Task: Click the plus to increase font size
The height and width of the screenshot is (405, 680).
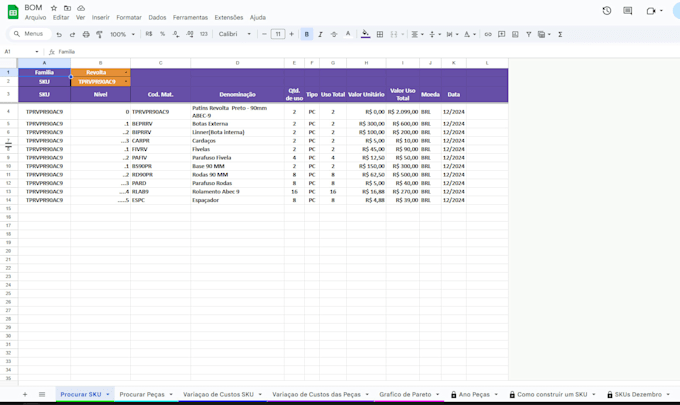Action: (291, 34)
